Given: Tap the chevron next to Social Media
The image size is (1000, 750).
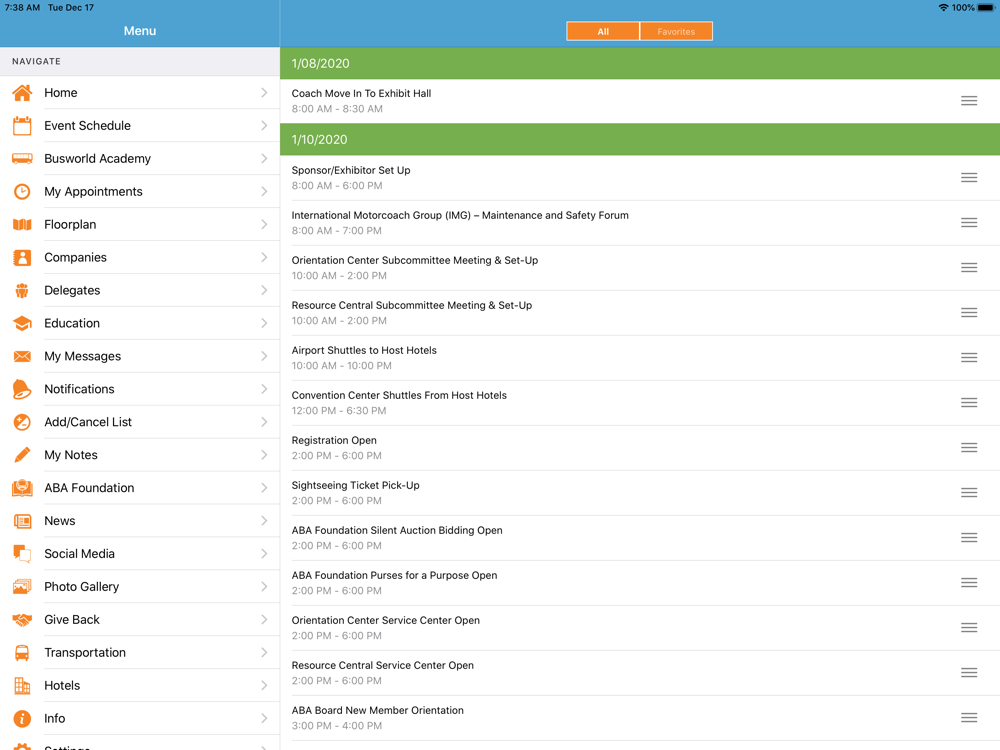Looking at the screenshot, I should [264, 554].
